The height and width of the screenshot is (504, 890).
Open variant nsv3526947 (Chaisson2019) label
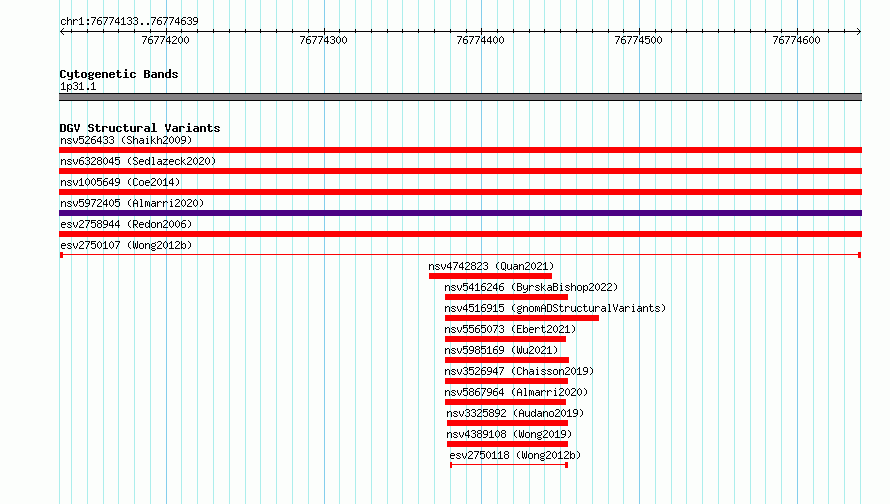tap(519, 371)
